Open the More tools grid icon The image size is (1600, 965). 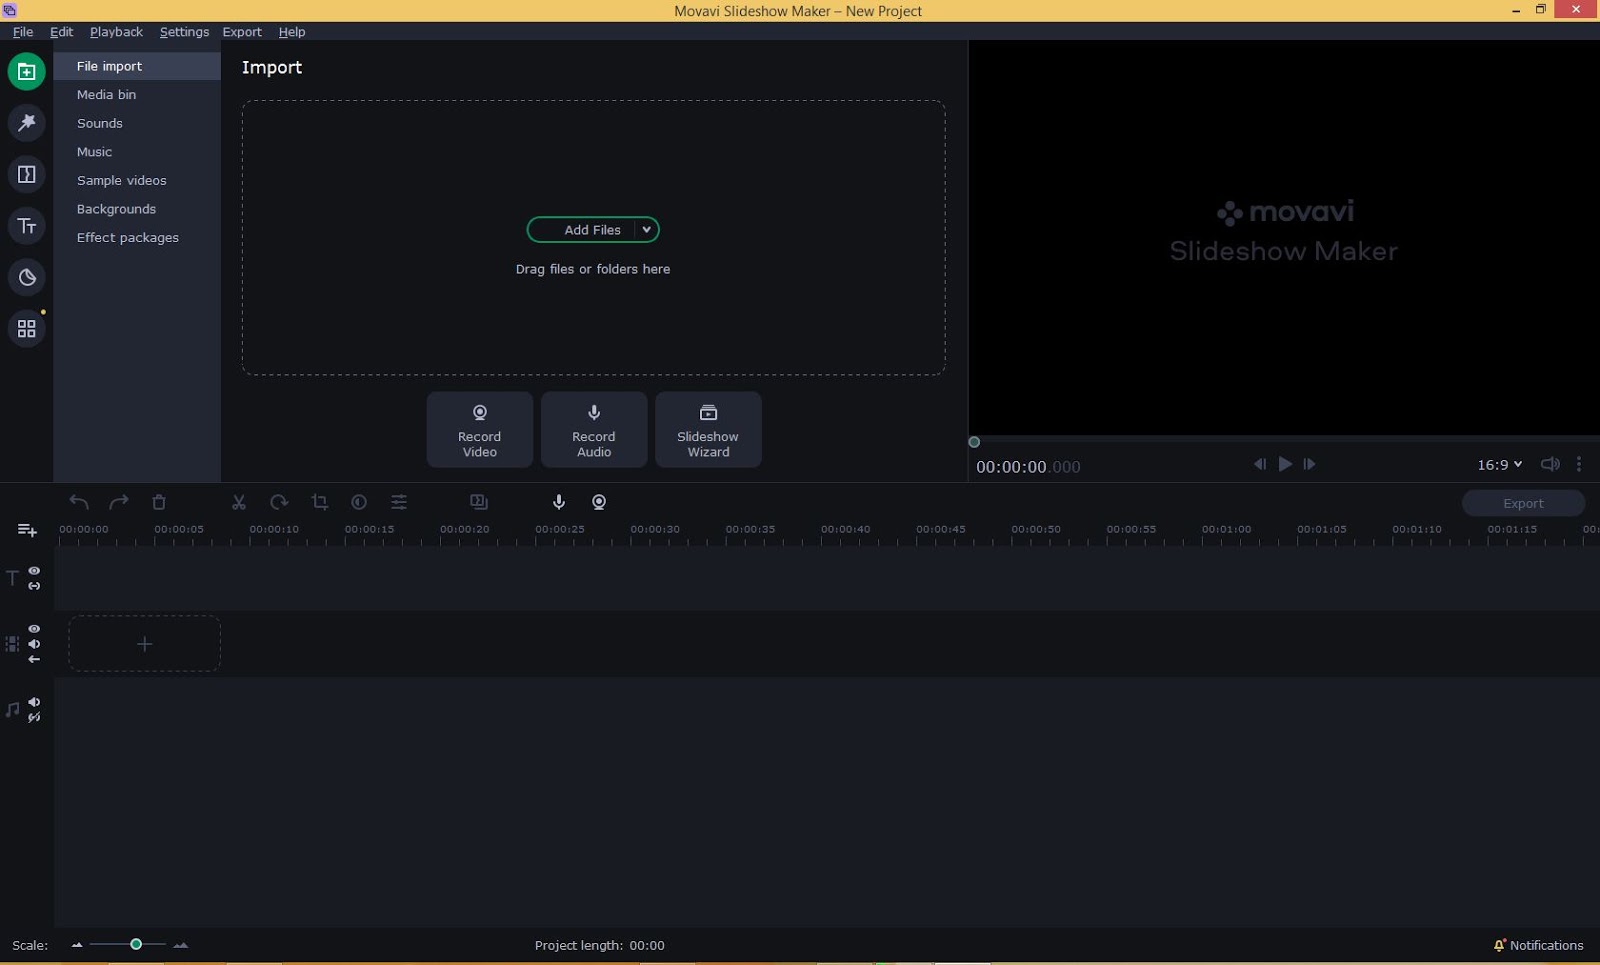(x=27, y=329)
